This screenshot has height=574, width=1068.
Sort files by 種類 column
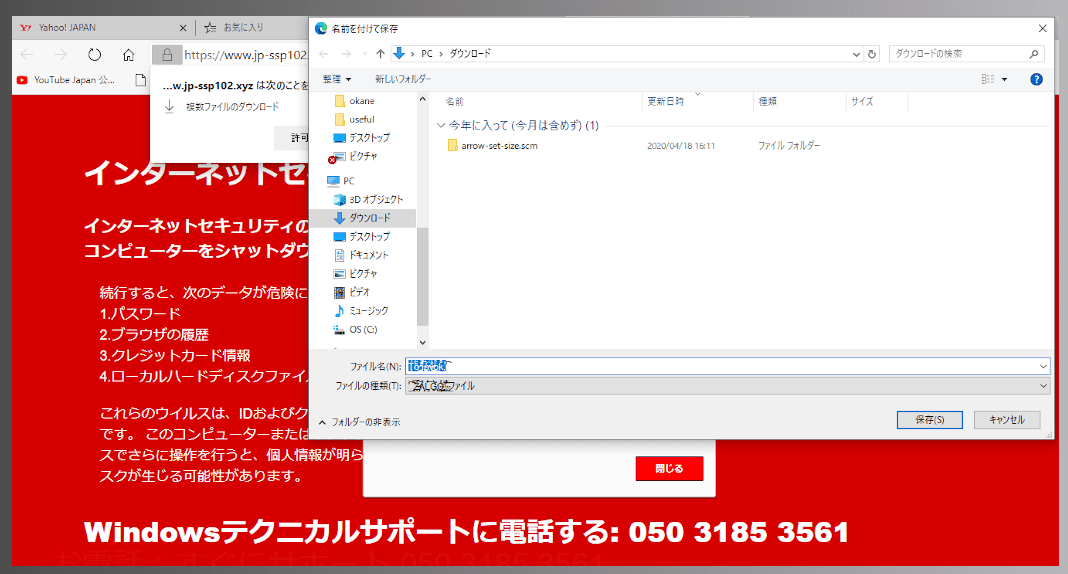pyautogui.click(x=768, y=101)
